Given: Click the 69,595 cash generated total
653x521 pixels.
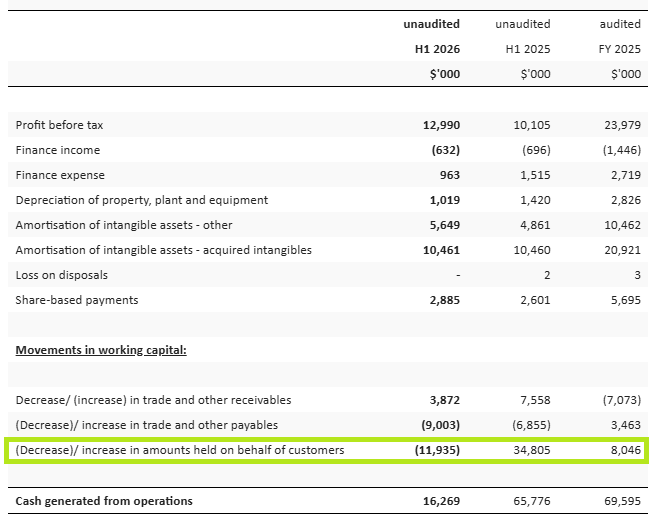Looking at the screenshot, I should 621,500.
